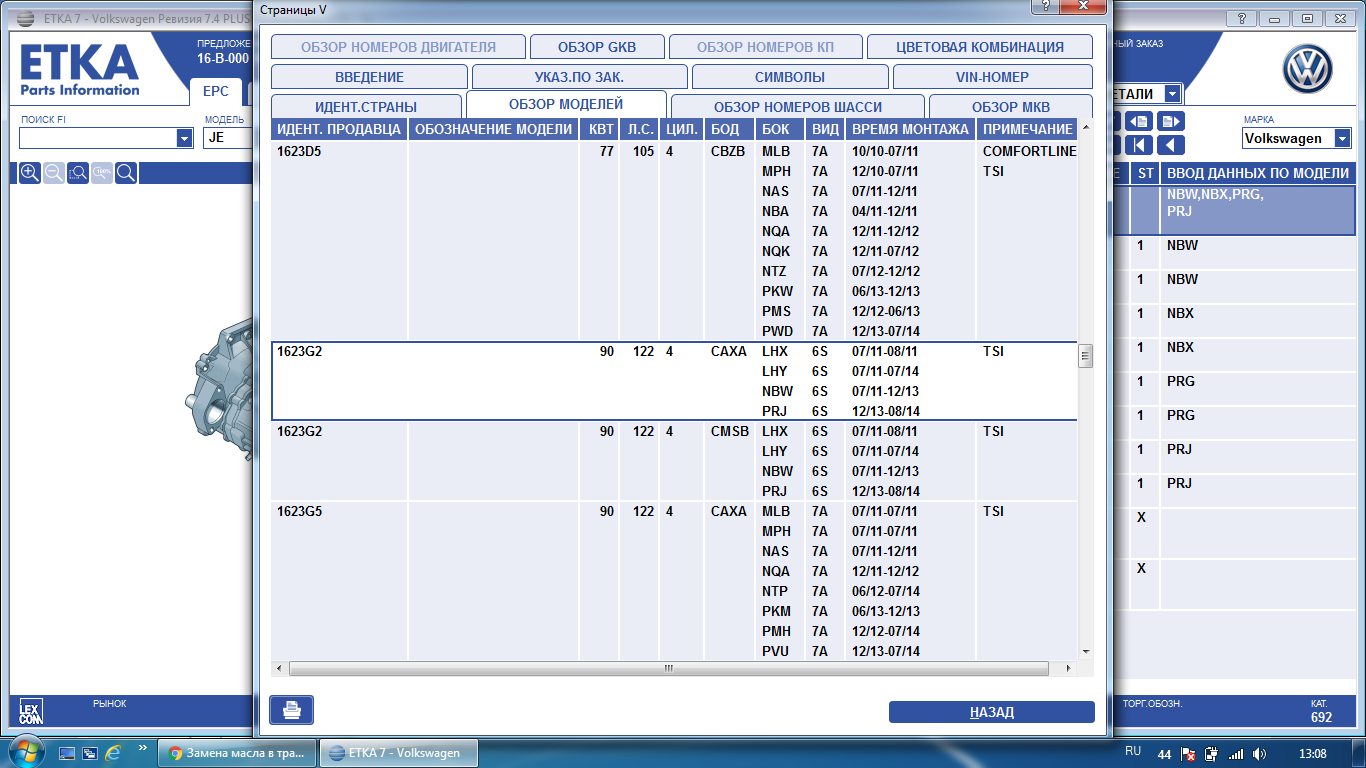Click the vertical scrollbar thumb in the table
The width and height of the screenshot is (1366, 768).
(1085, 356)
